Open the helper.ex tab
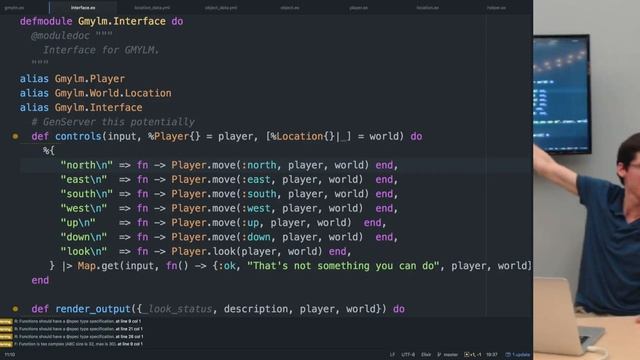The width and height of the screenshot is (640, 360). [x=496, y=8]
